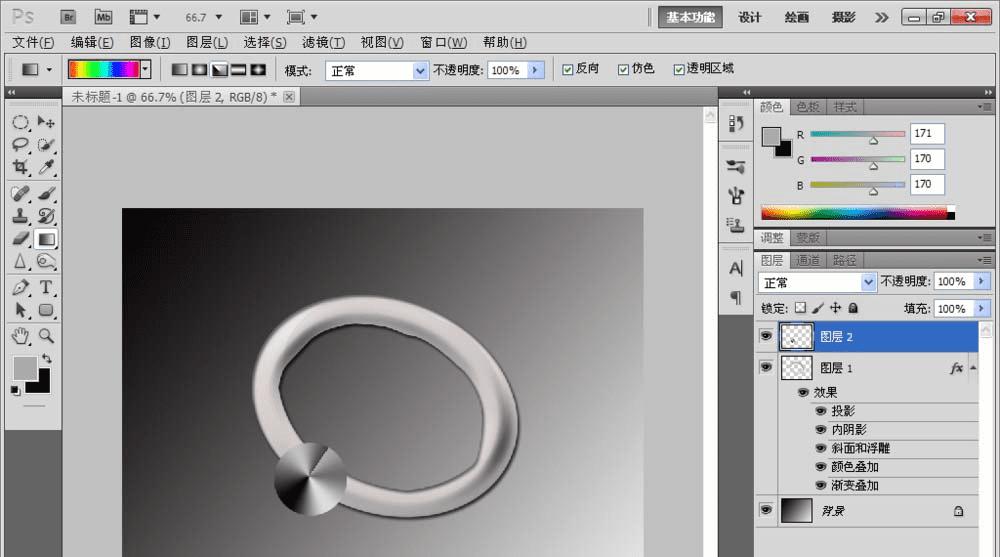The image size is (1000, 557).
Task: Open the 滤镜 (Filter) menu
Action: 323,42
